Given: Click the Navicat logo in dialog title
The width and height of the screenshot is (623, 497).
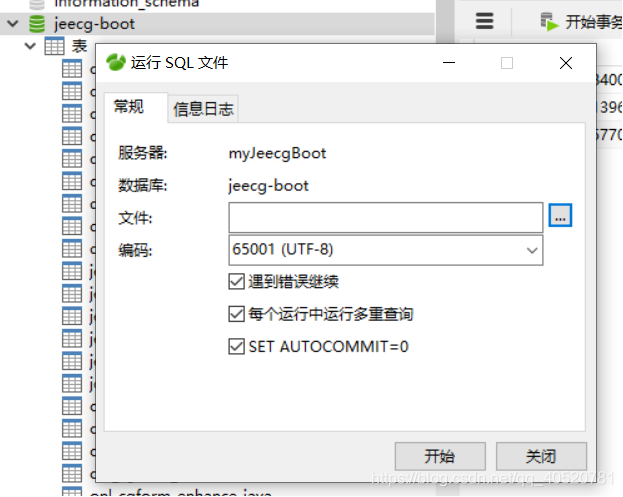Looking at the screenshot, I should coord(116,62).
